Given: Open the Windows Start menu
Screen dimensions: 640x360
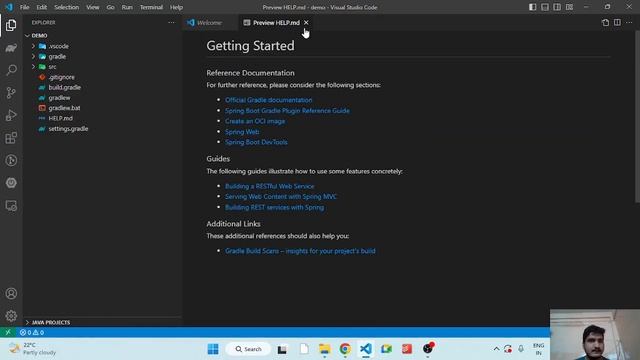Looking at the screenshot, I should [213, 349].
